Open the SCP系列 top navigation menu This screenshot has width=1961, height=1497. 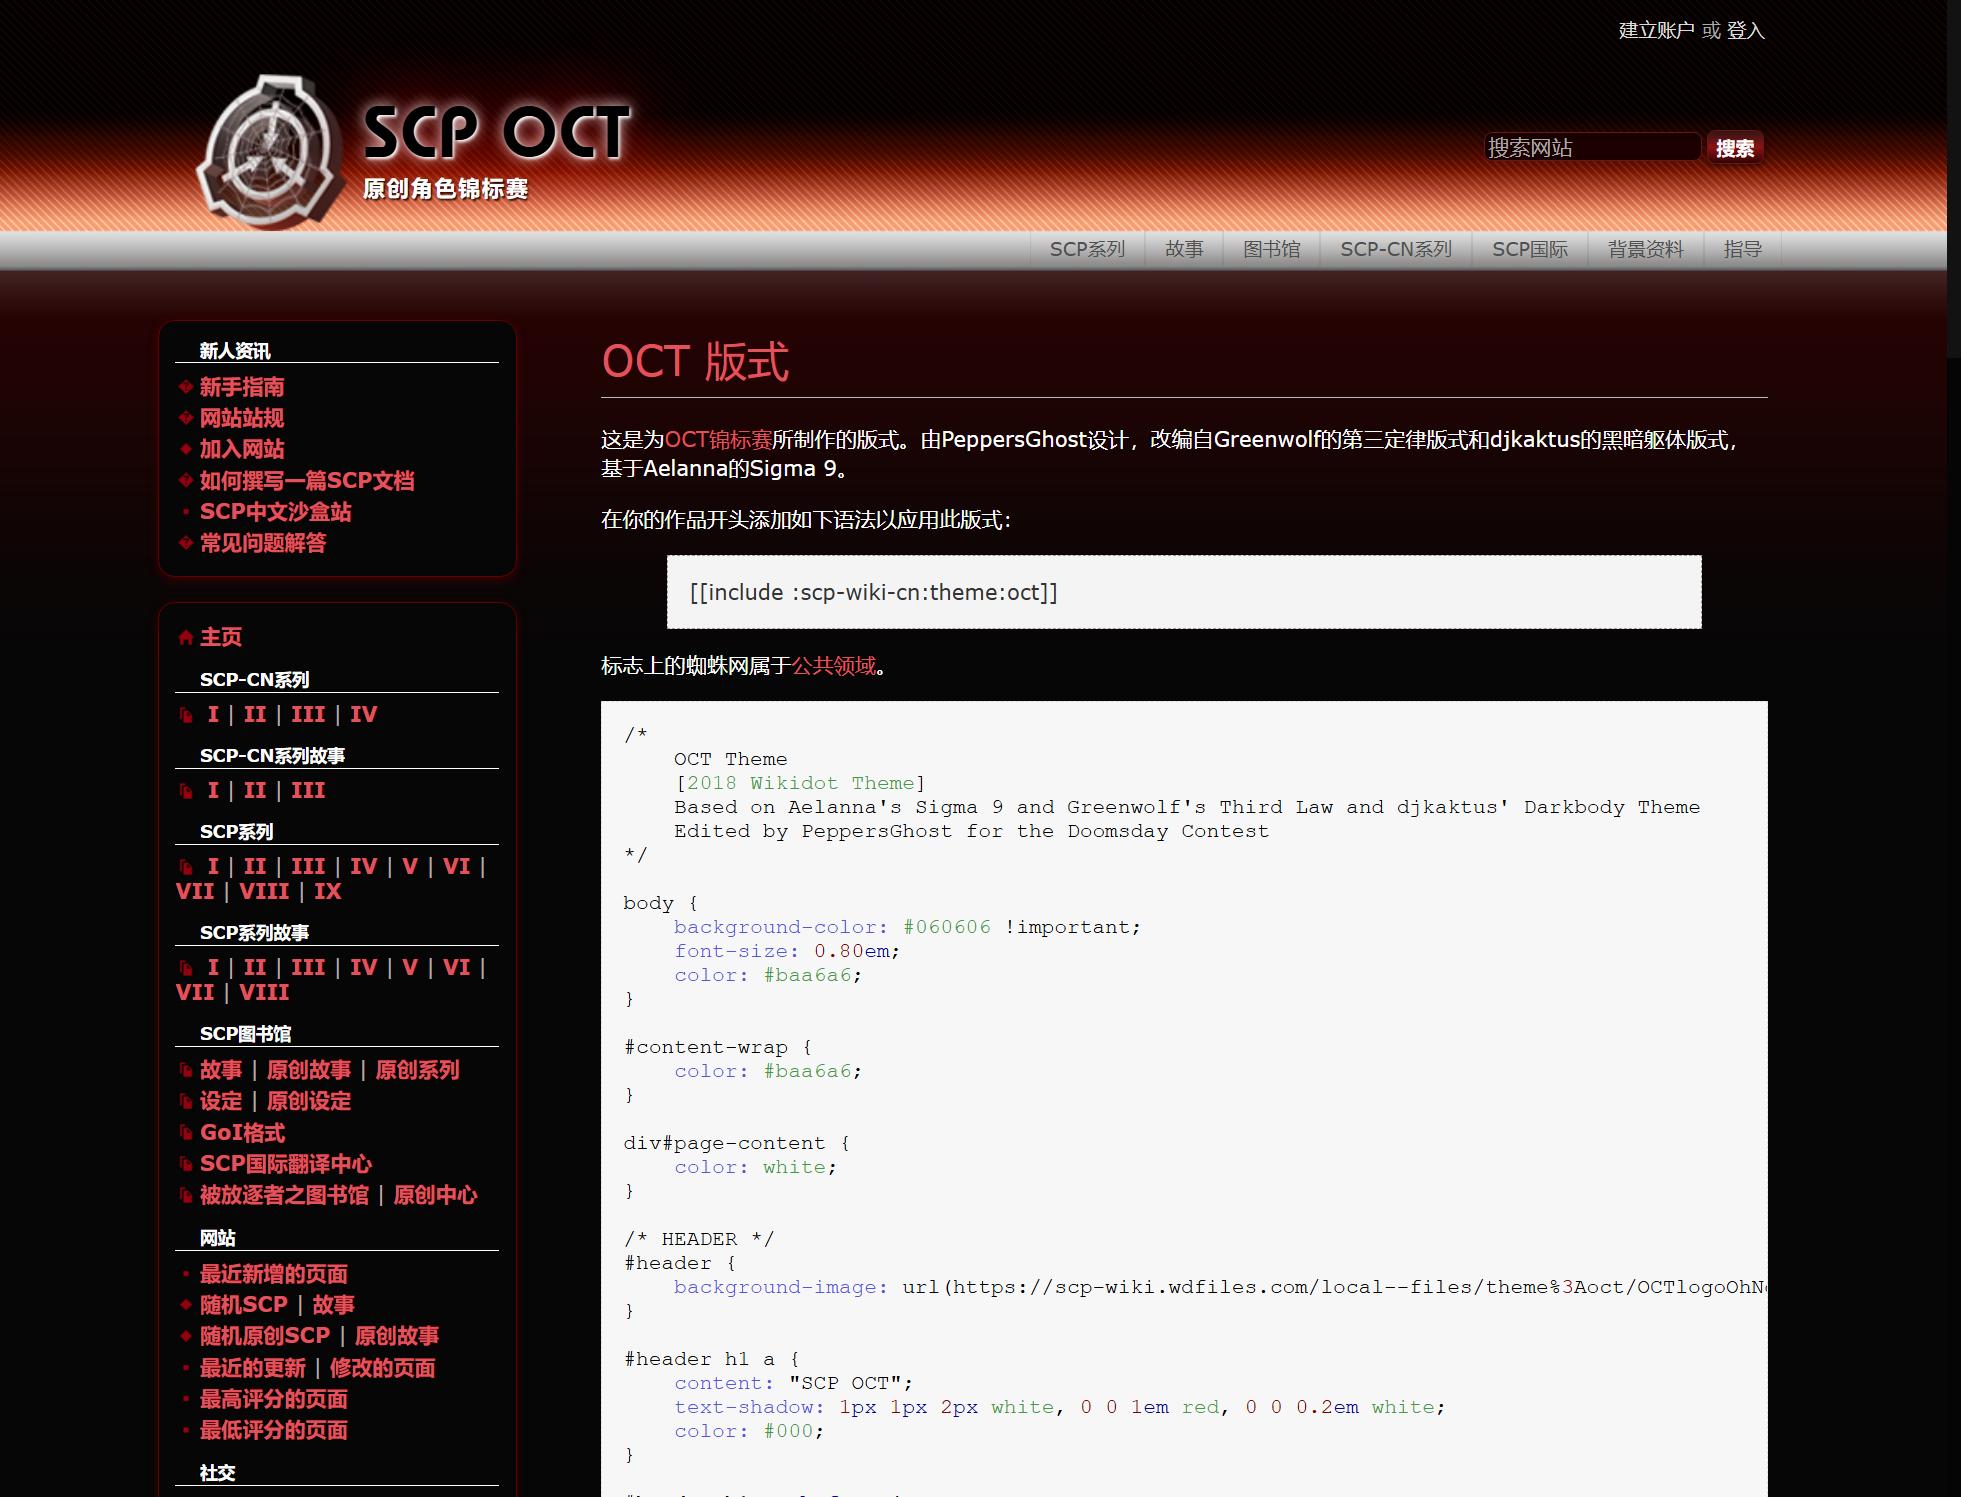[1087, 249]
